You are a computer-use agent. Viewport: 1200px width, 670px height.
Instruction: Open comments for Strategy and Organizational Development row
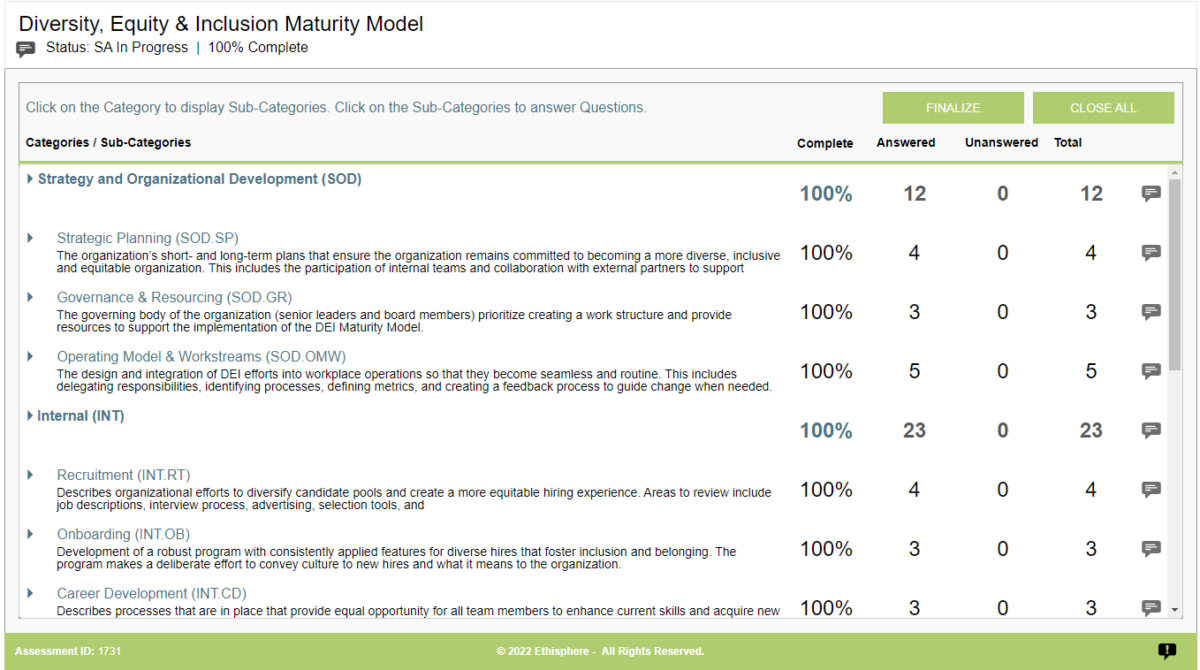tap(1151, 194)
